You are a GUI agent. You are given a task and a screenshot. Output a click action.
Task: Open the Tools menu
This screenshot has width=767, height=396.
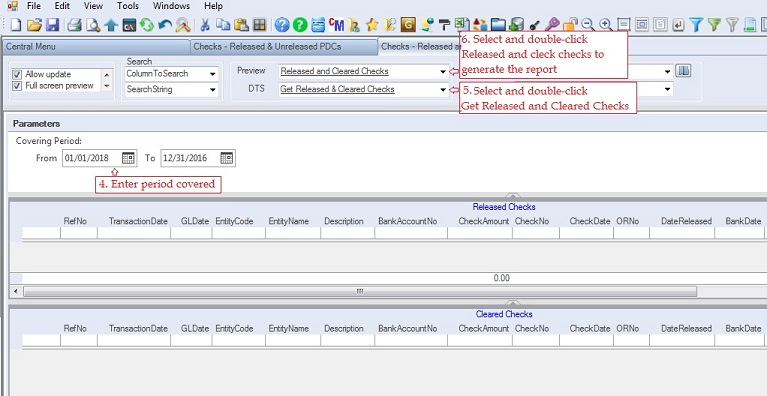[x=128, y=6]
